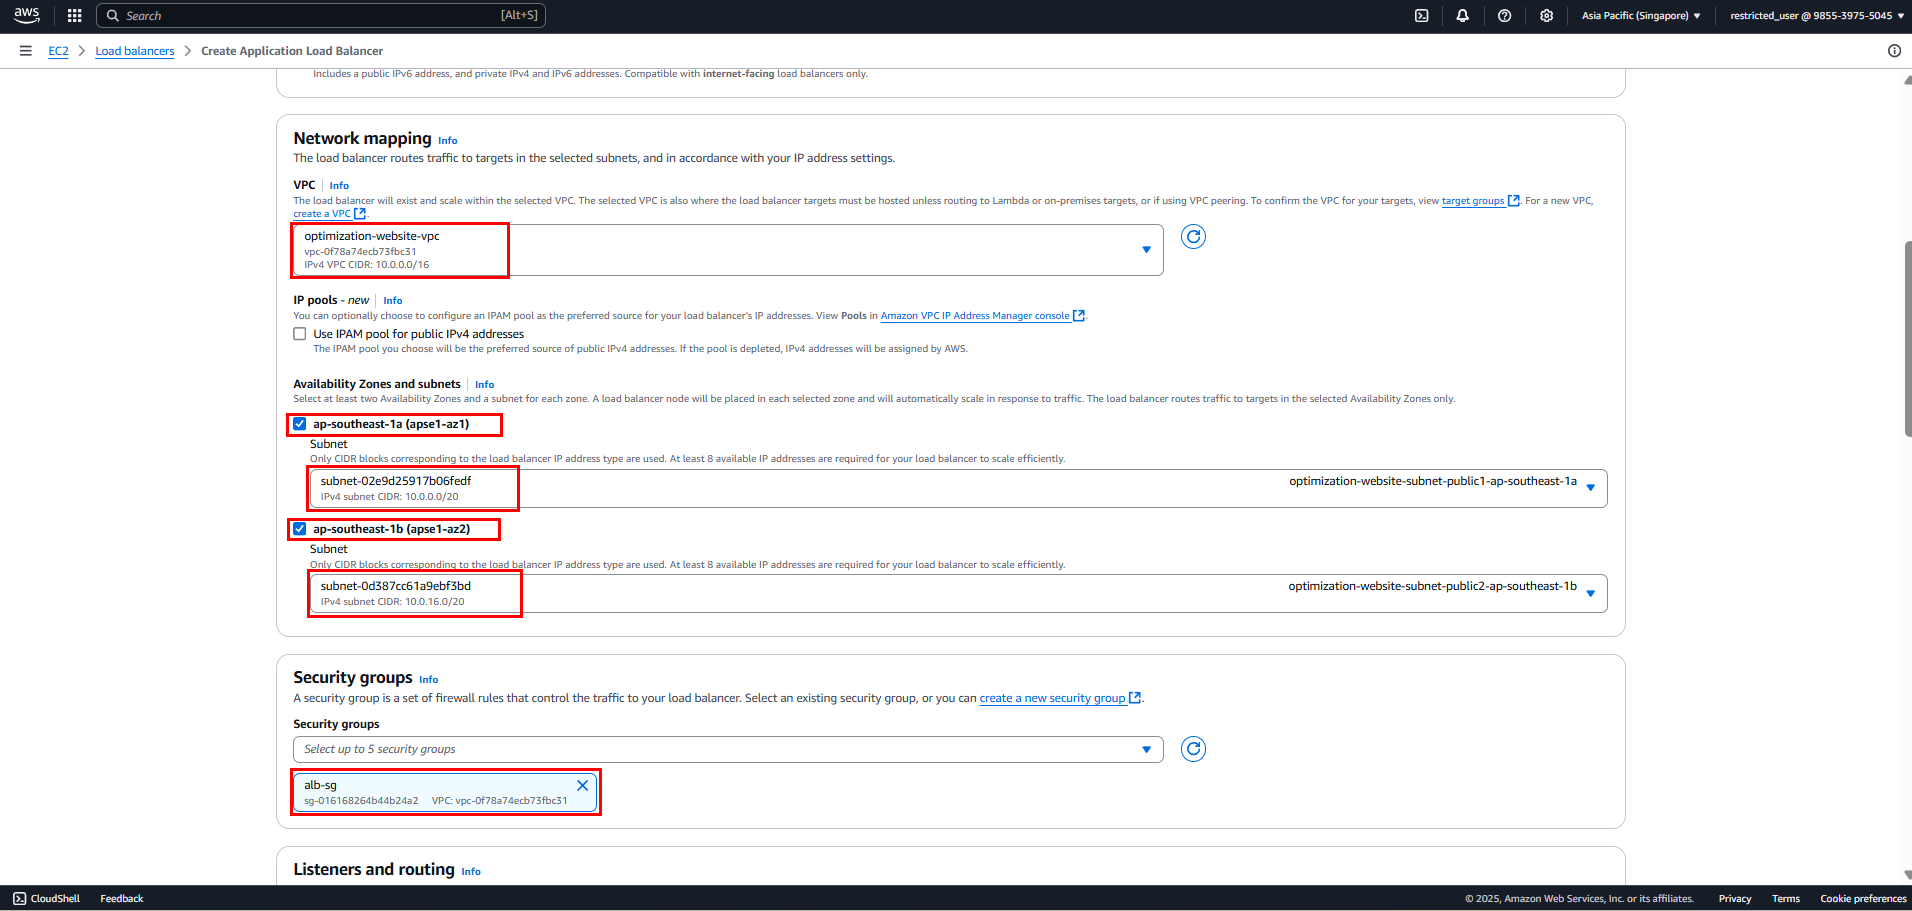
Task: Uncheck the ap-southeast-1b availability zone
Action: 300,529
